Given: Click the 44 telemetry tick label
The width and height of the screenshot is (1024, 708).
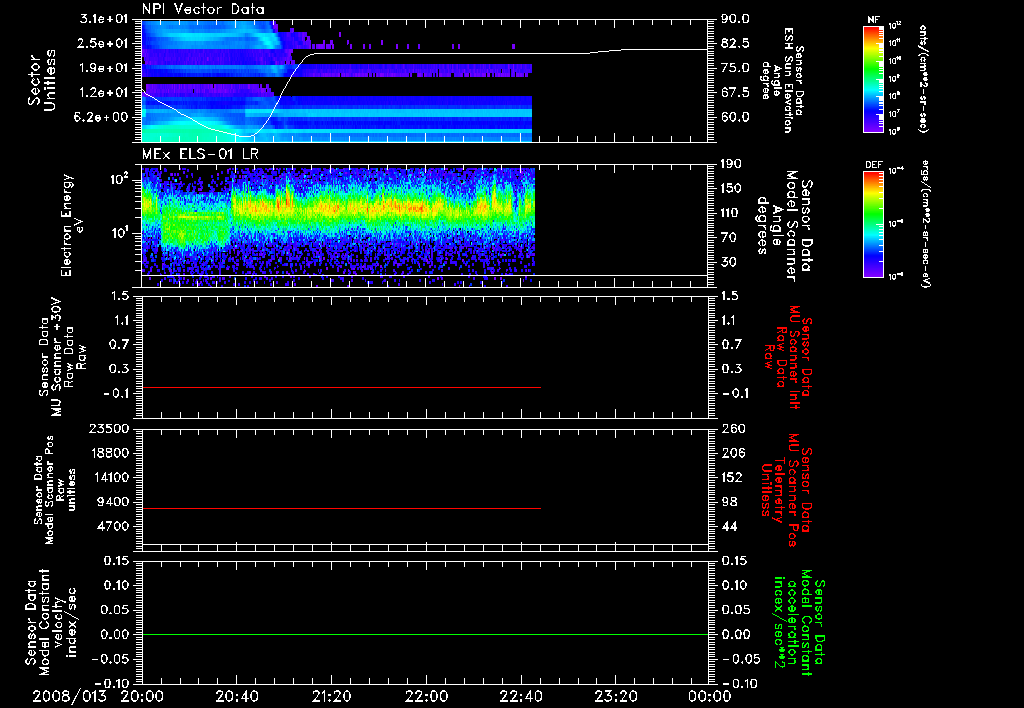Looking at the screenshot, I should click(x=728, y=526).
